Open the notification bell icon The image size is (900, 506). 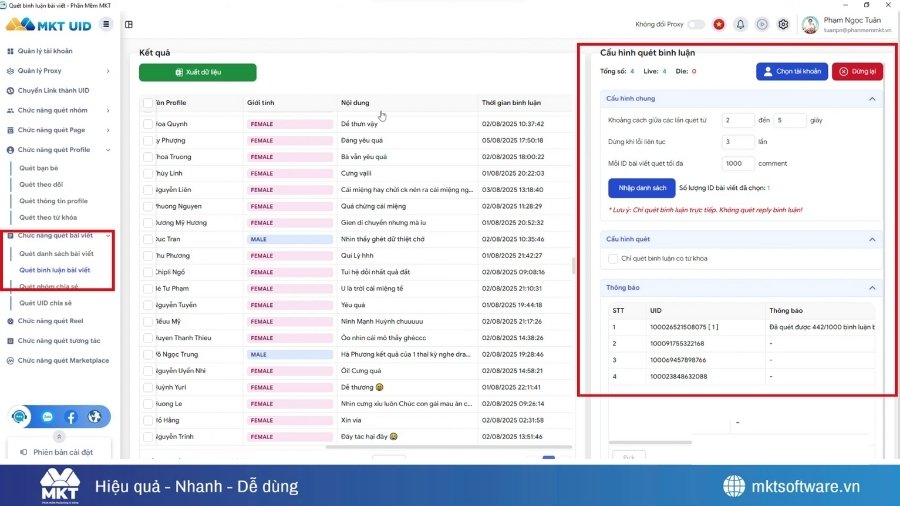coord(740,24)
